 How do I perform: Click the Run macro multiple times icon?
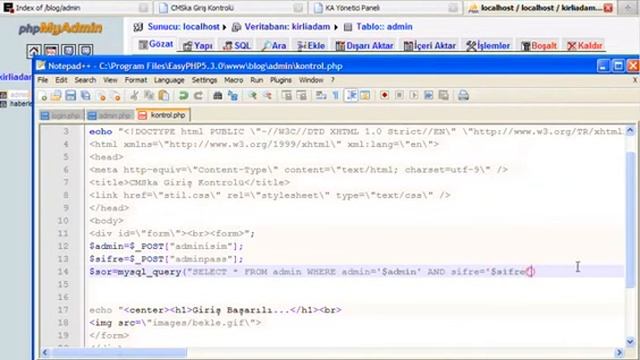click(x=429, y=96)
